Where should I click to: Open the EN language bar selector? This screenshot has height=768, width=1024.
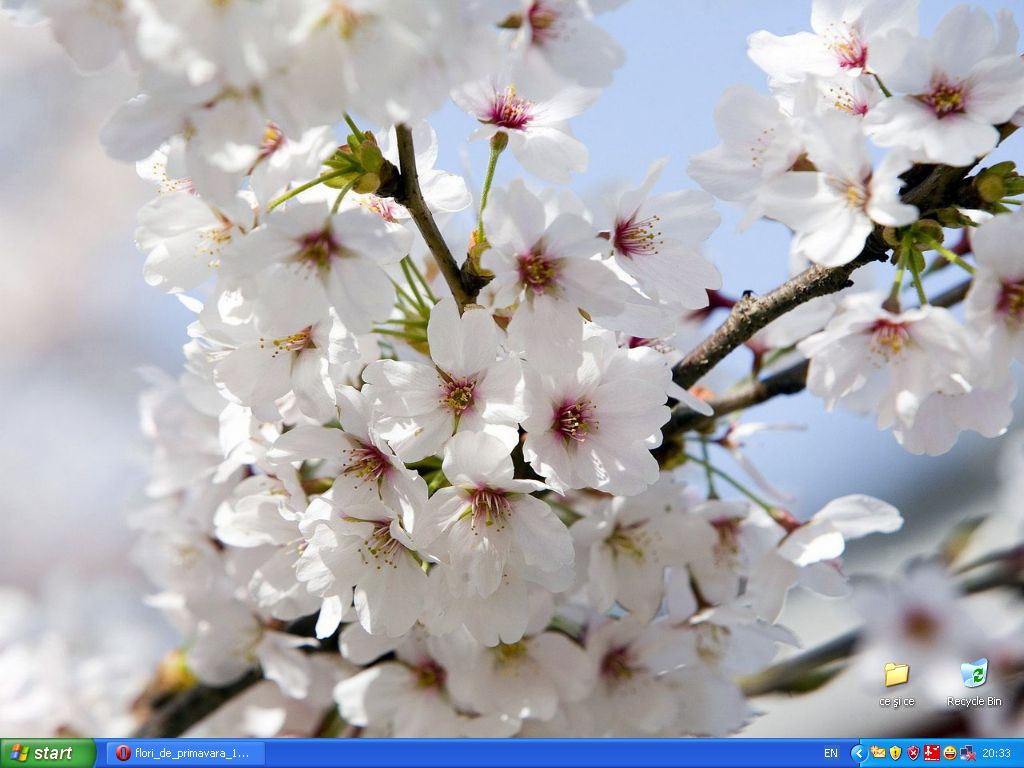click(x=831, y=753)
